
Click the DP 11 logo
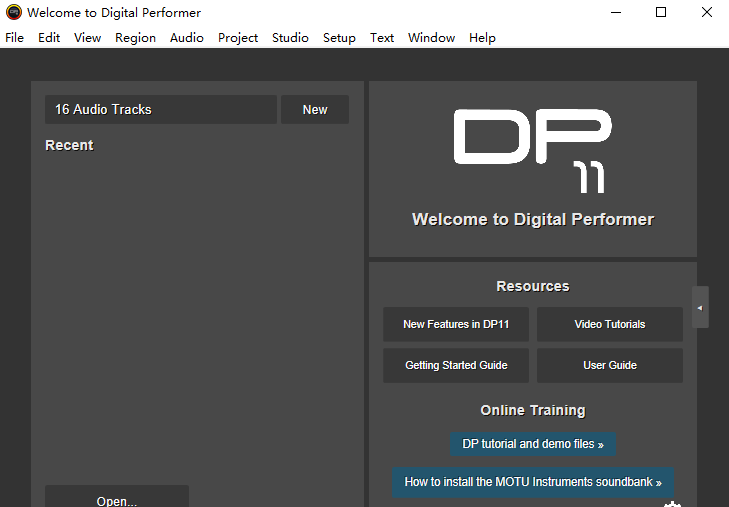[533, 151]
